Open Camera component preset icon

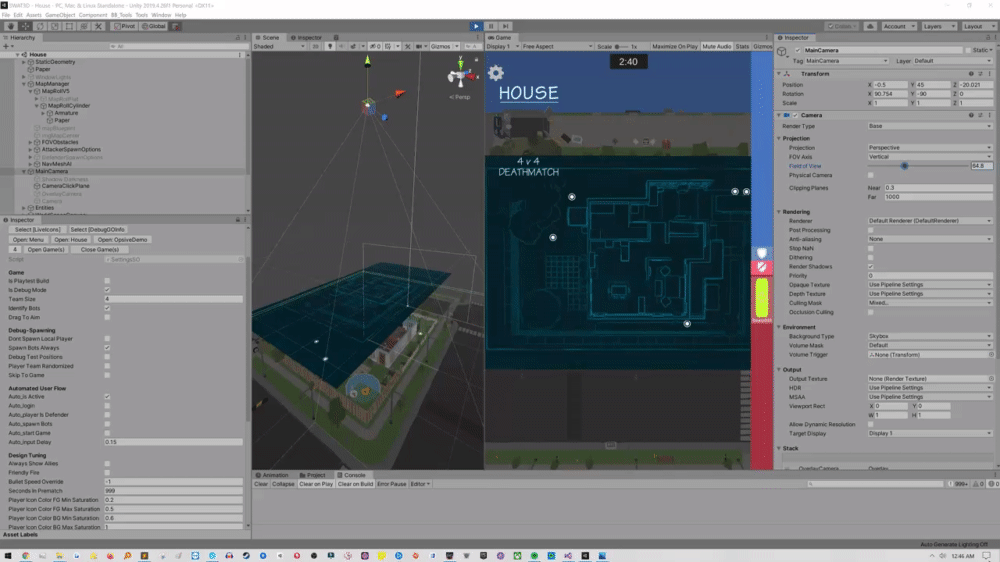click(980, 115)
